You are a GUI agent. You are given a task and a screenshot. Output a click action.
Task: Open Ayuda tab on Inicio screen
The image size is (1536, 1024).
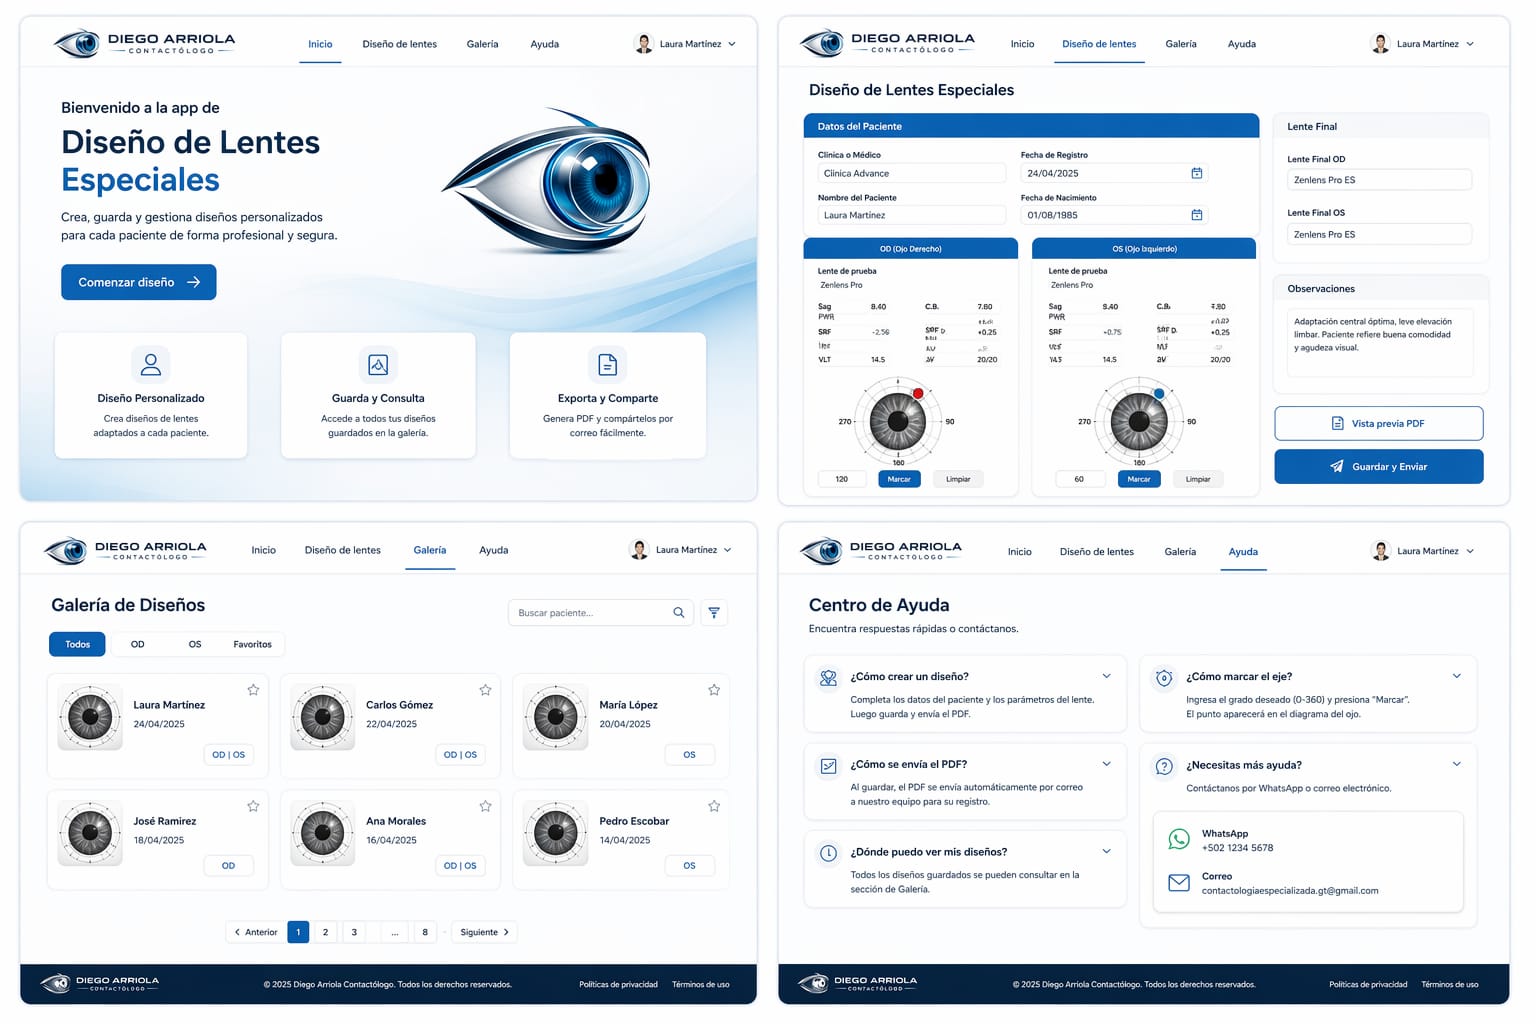point(544,44)
